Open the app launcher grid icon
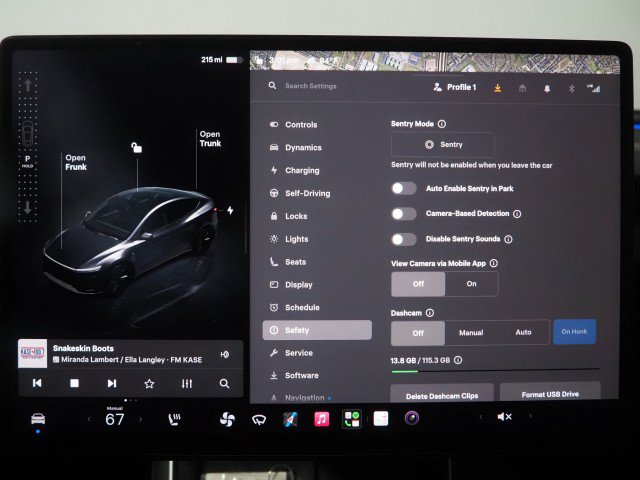The image size is (640, 480). [x=351, y=419]
